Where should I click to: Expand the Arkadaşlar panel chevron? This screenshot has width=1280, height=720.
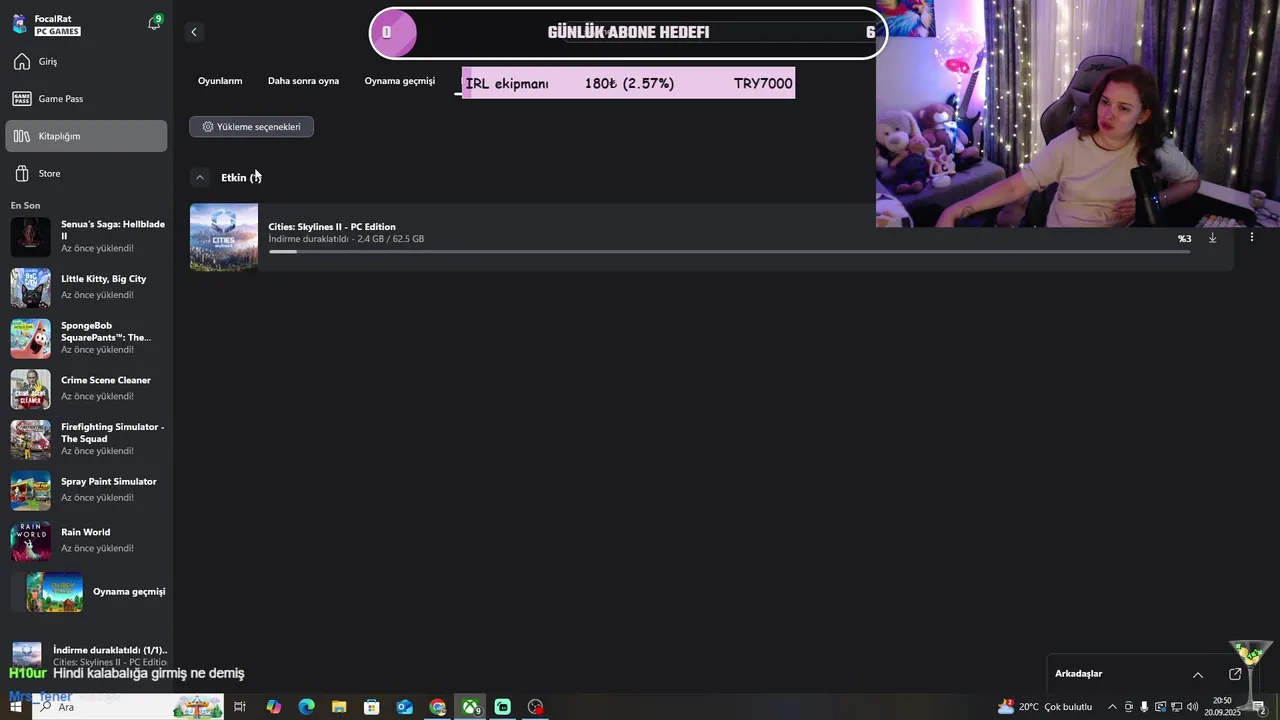point(1198,674)
